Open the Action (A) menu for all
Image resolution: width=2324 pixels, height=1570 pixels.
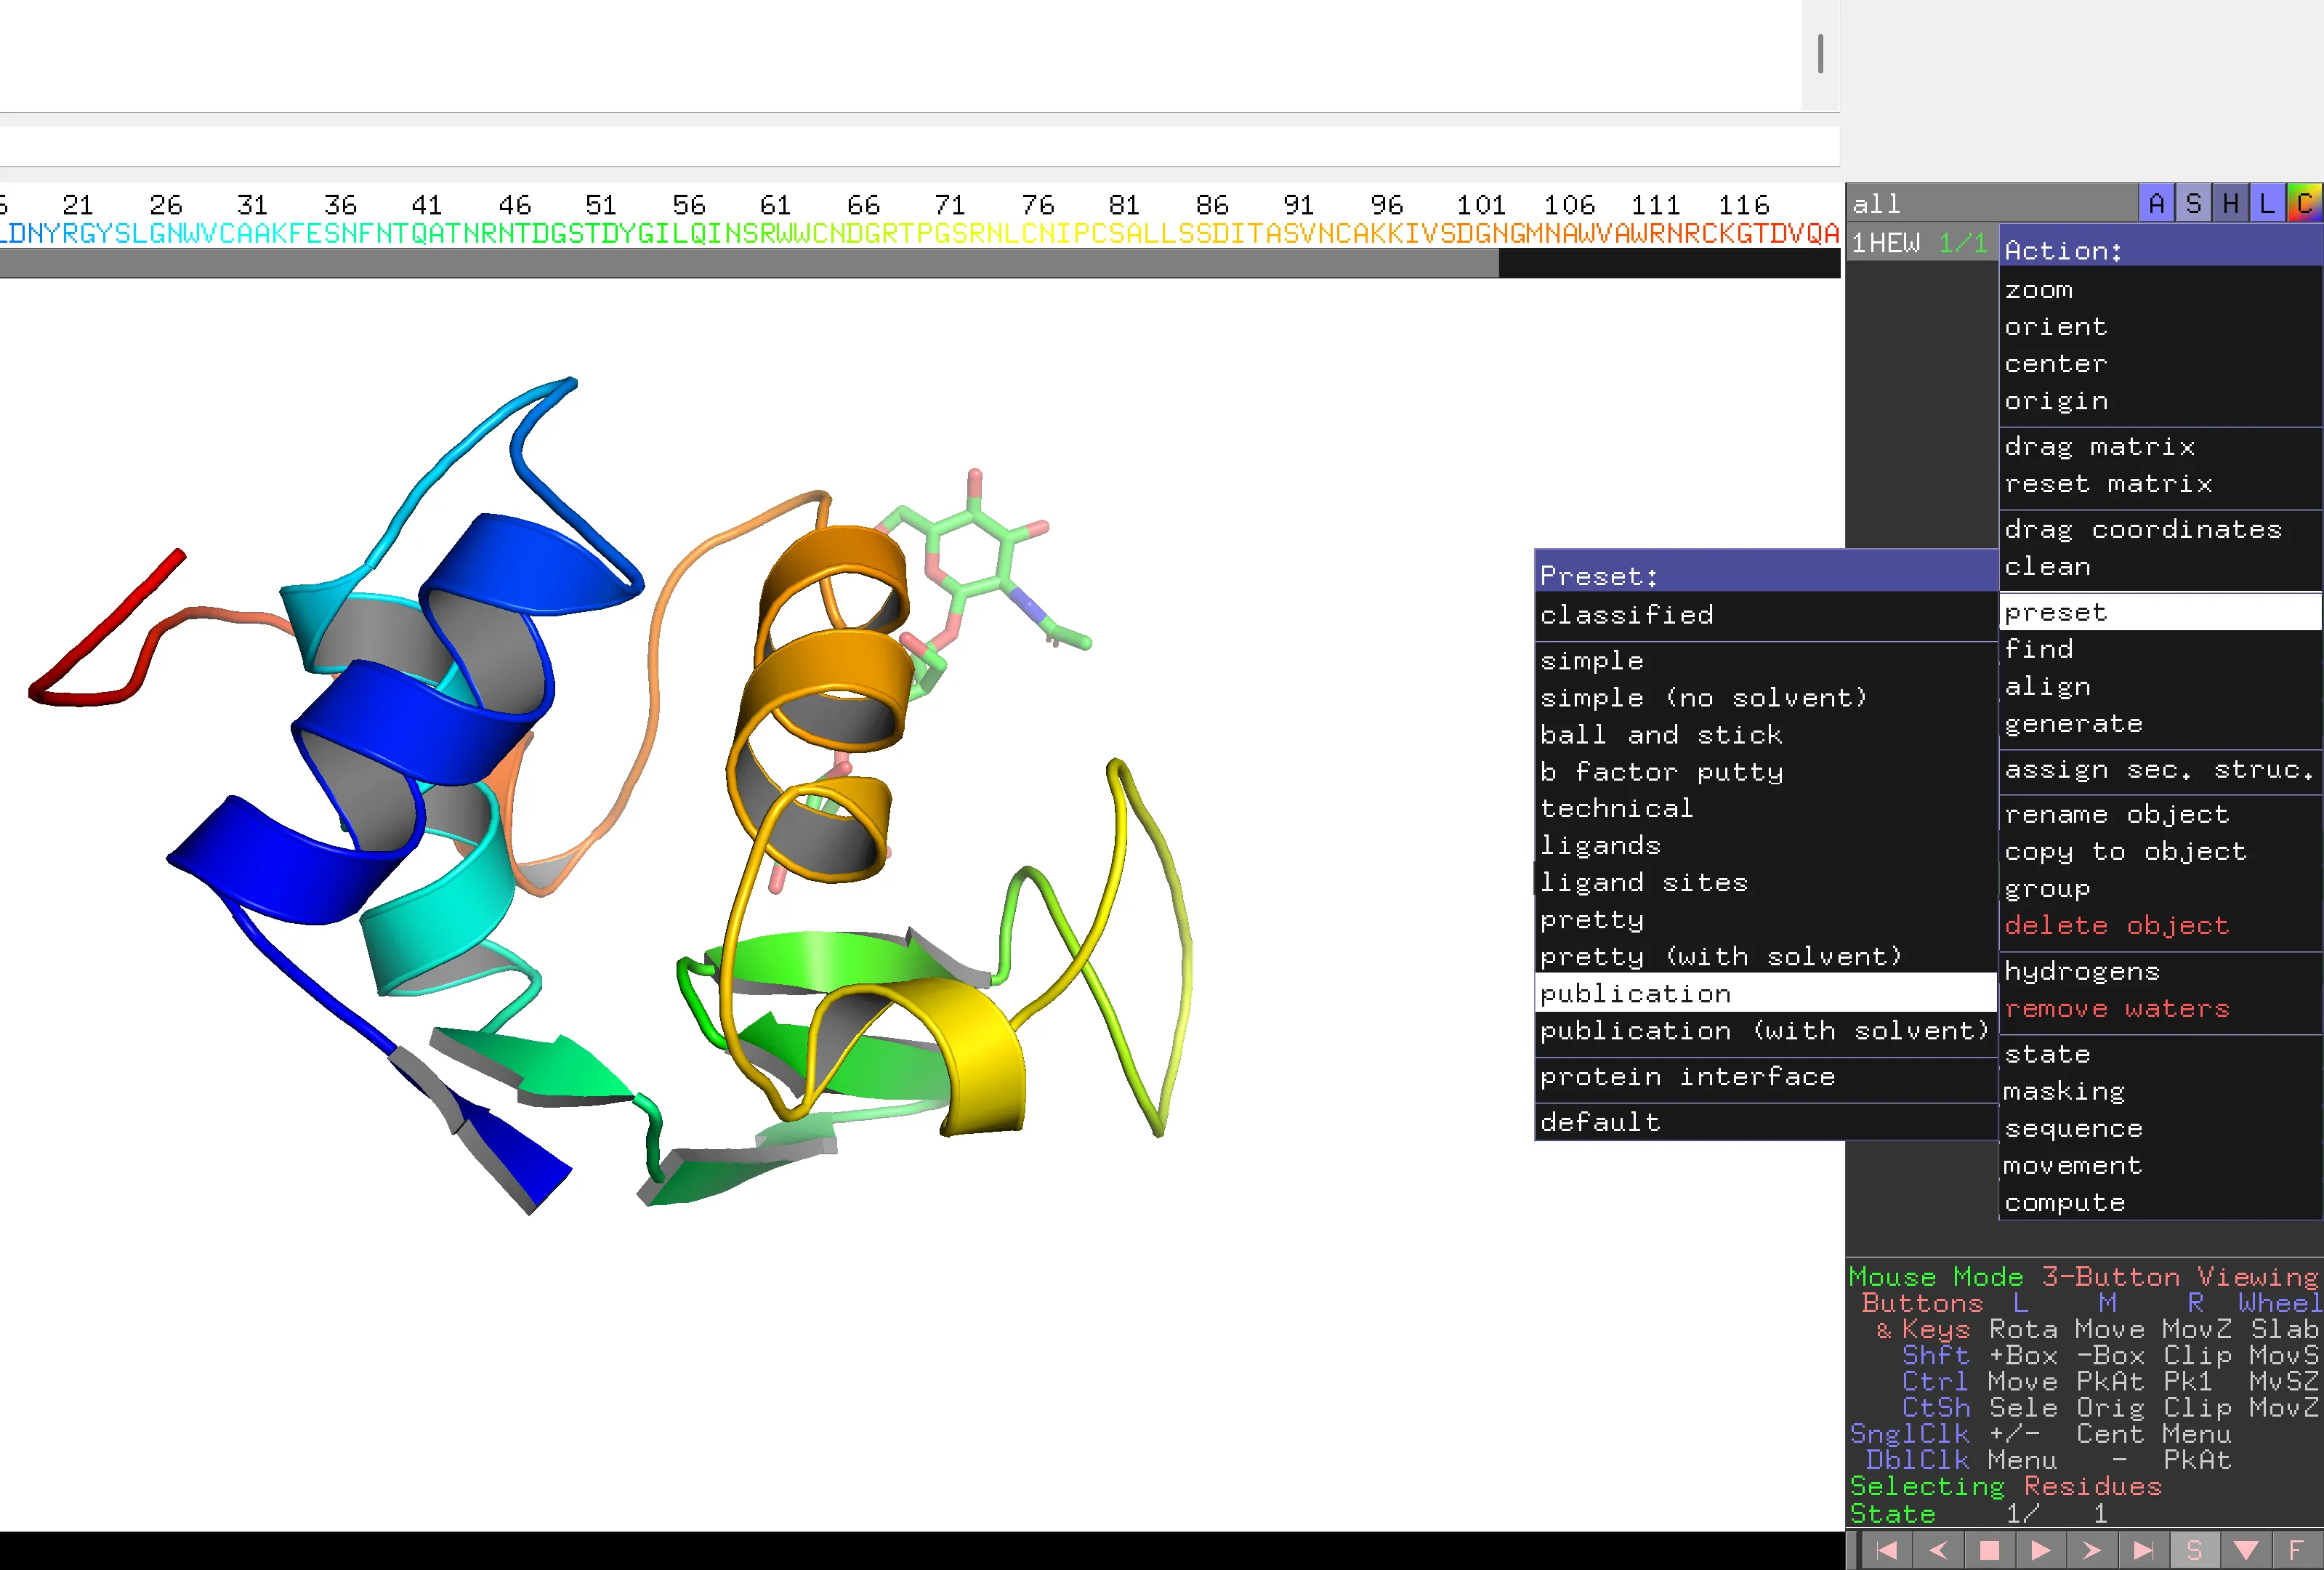2156,204
